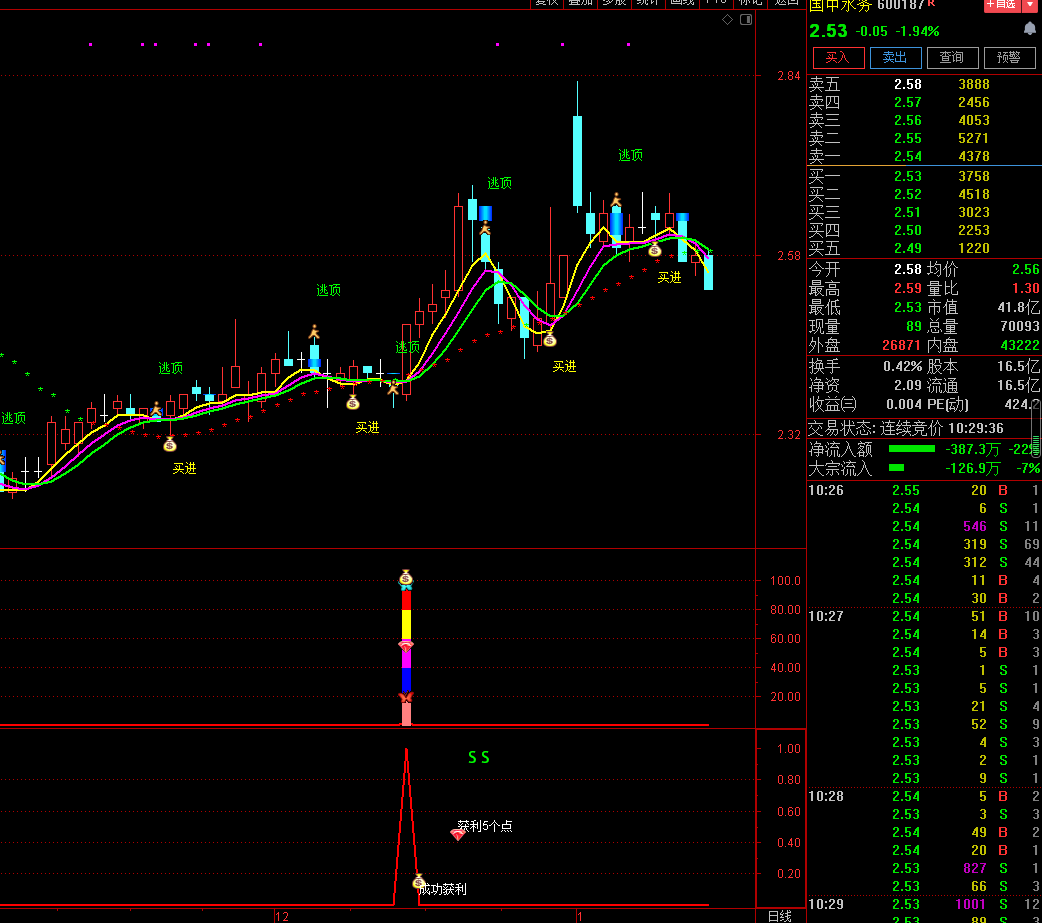
Task: Click the alert bell icon
Action: pyautogui.click(x=1029, y=28)
